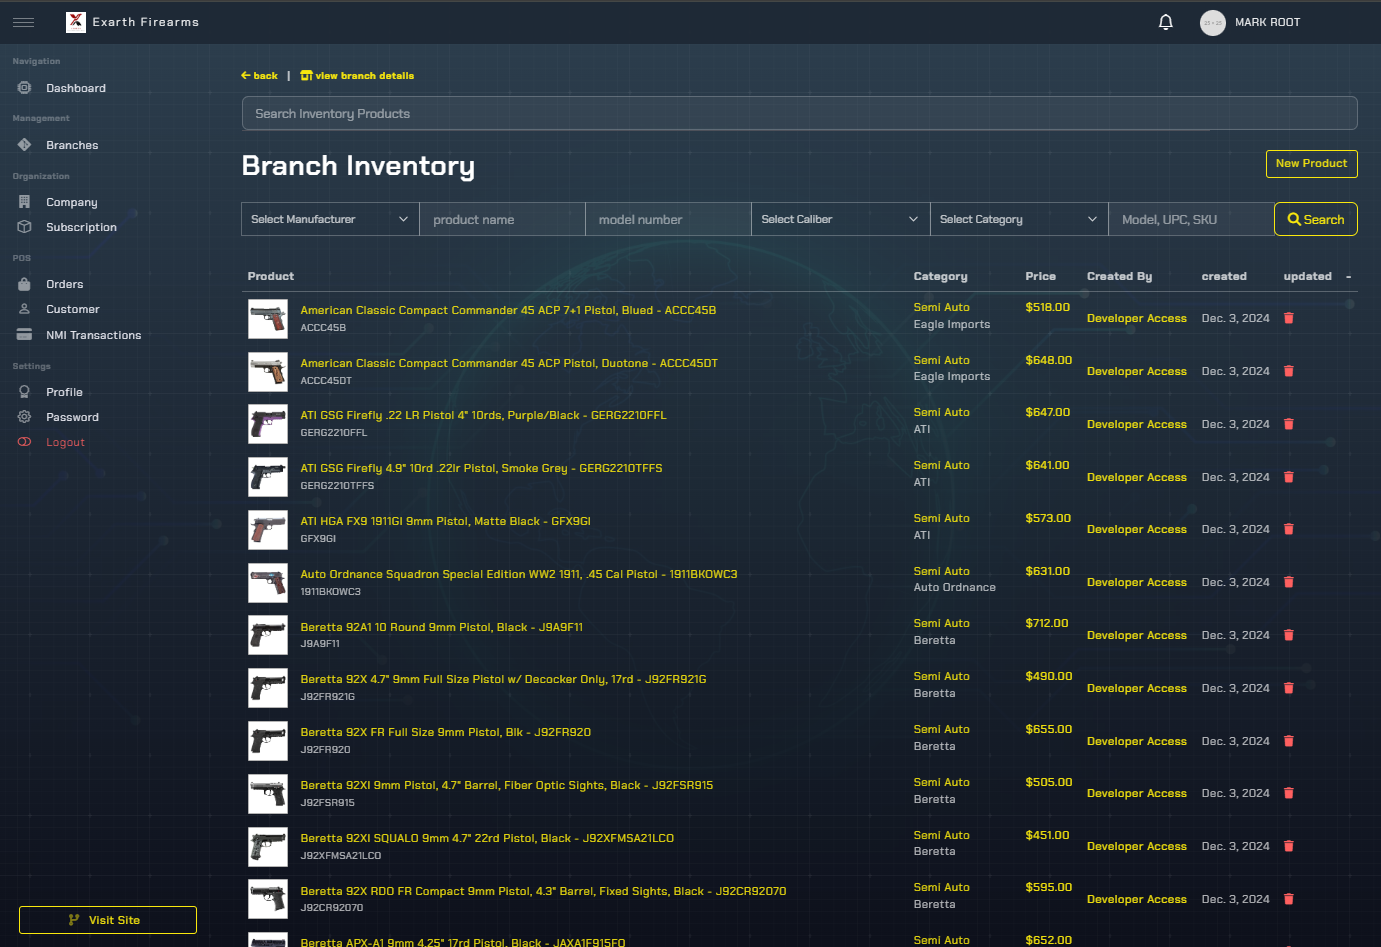This screenshot has height=947, width=1381.
Task: Open Branches menu item
Action: 72,145
